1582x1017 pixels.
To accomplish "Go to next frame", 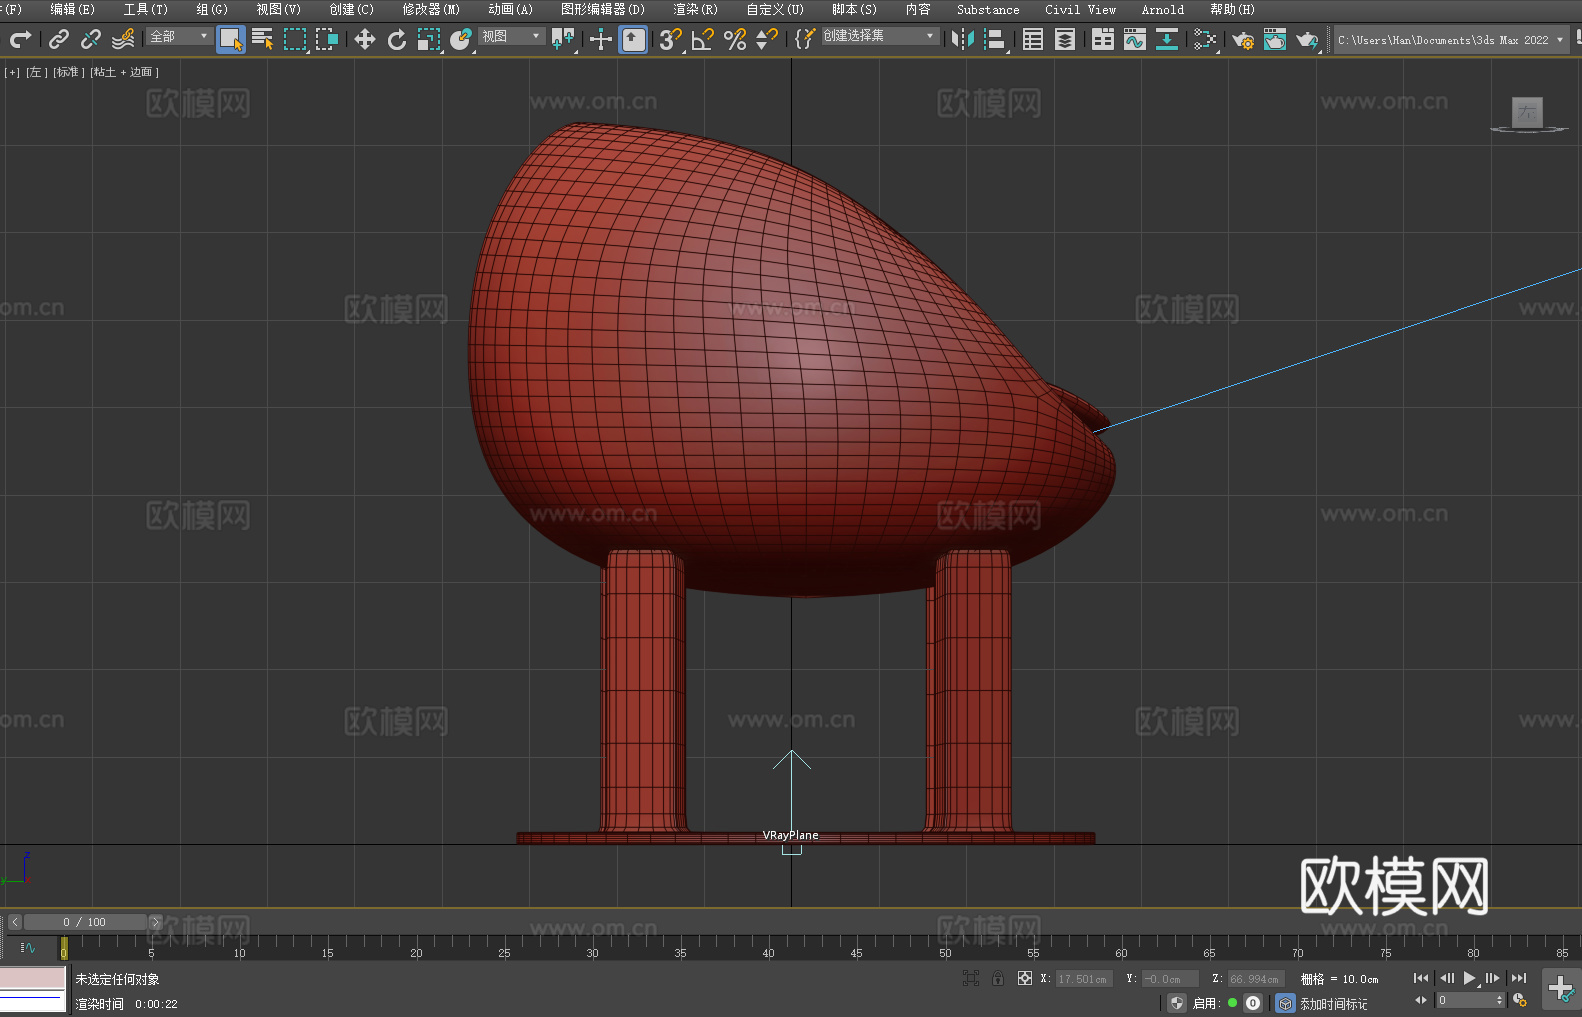I will point(1493,978).
